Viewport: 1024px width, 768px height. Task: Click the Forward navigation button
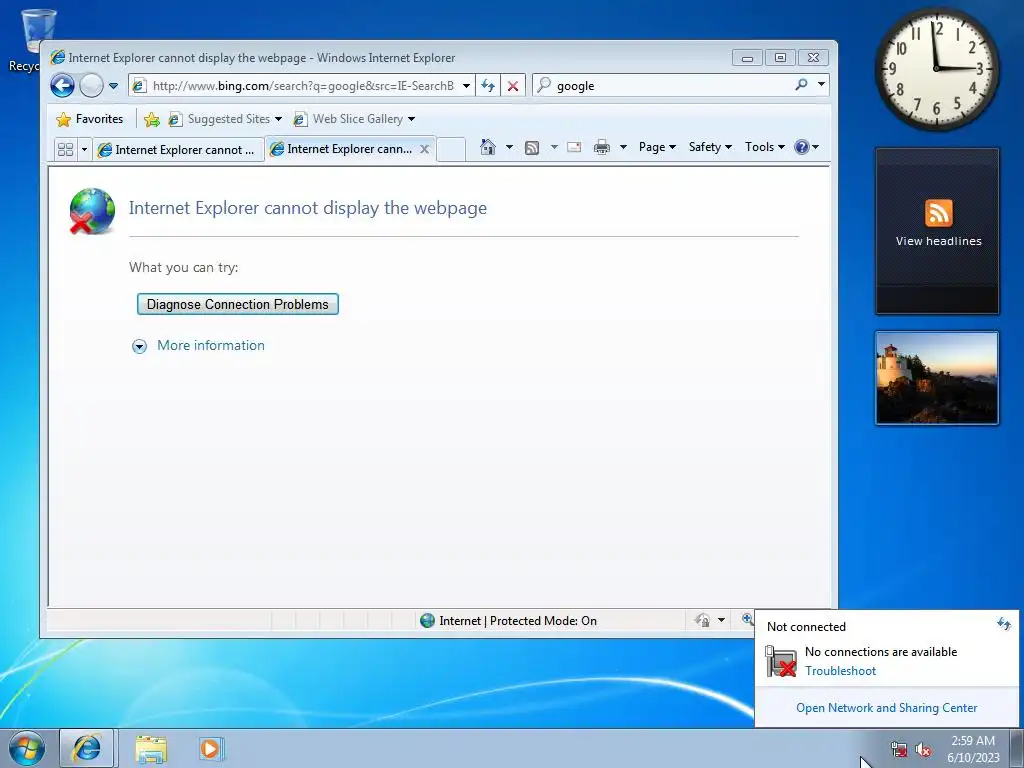coord(91,86)
